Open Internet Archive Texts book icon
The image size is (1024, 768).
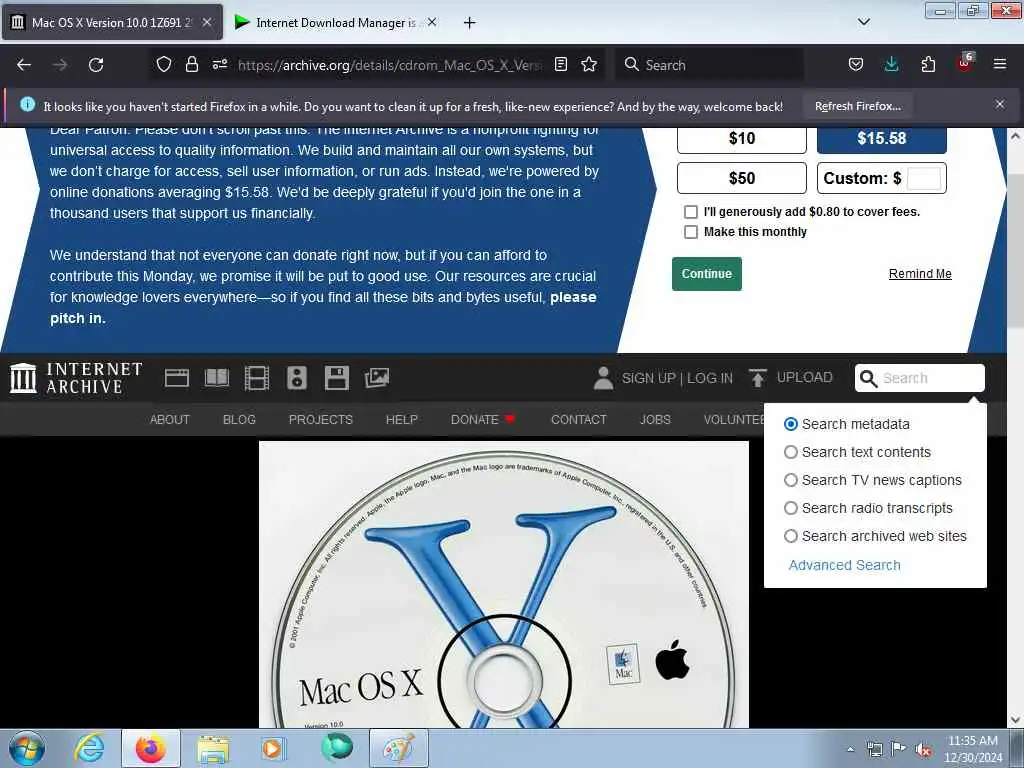217,378
